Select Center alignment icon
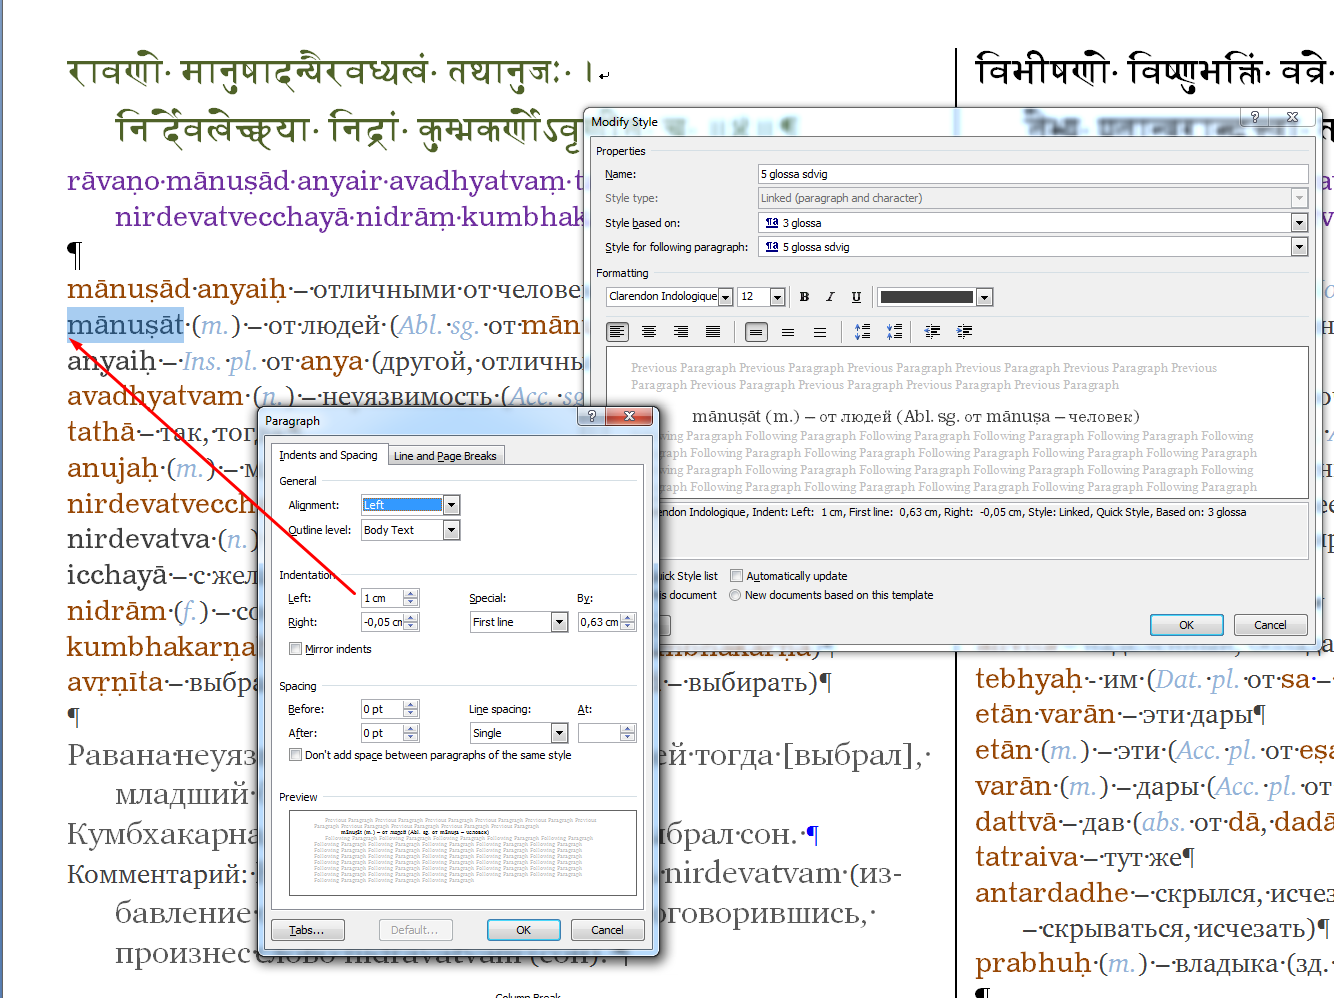Screen dimensions: 1334x998 [x=649, y=332]
